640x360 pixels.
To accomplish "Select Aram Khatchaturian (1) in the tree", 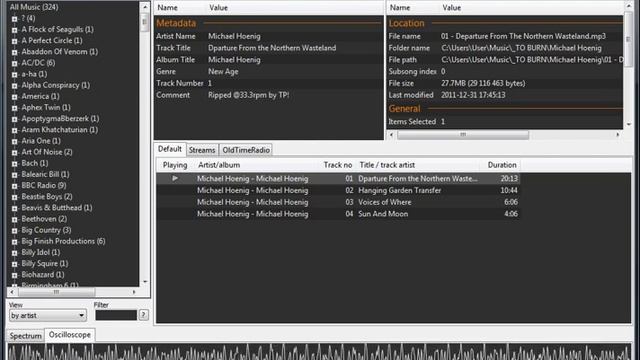I will point(60,130).
